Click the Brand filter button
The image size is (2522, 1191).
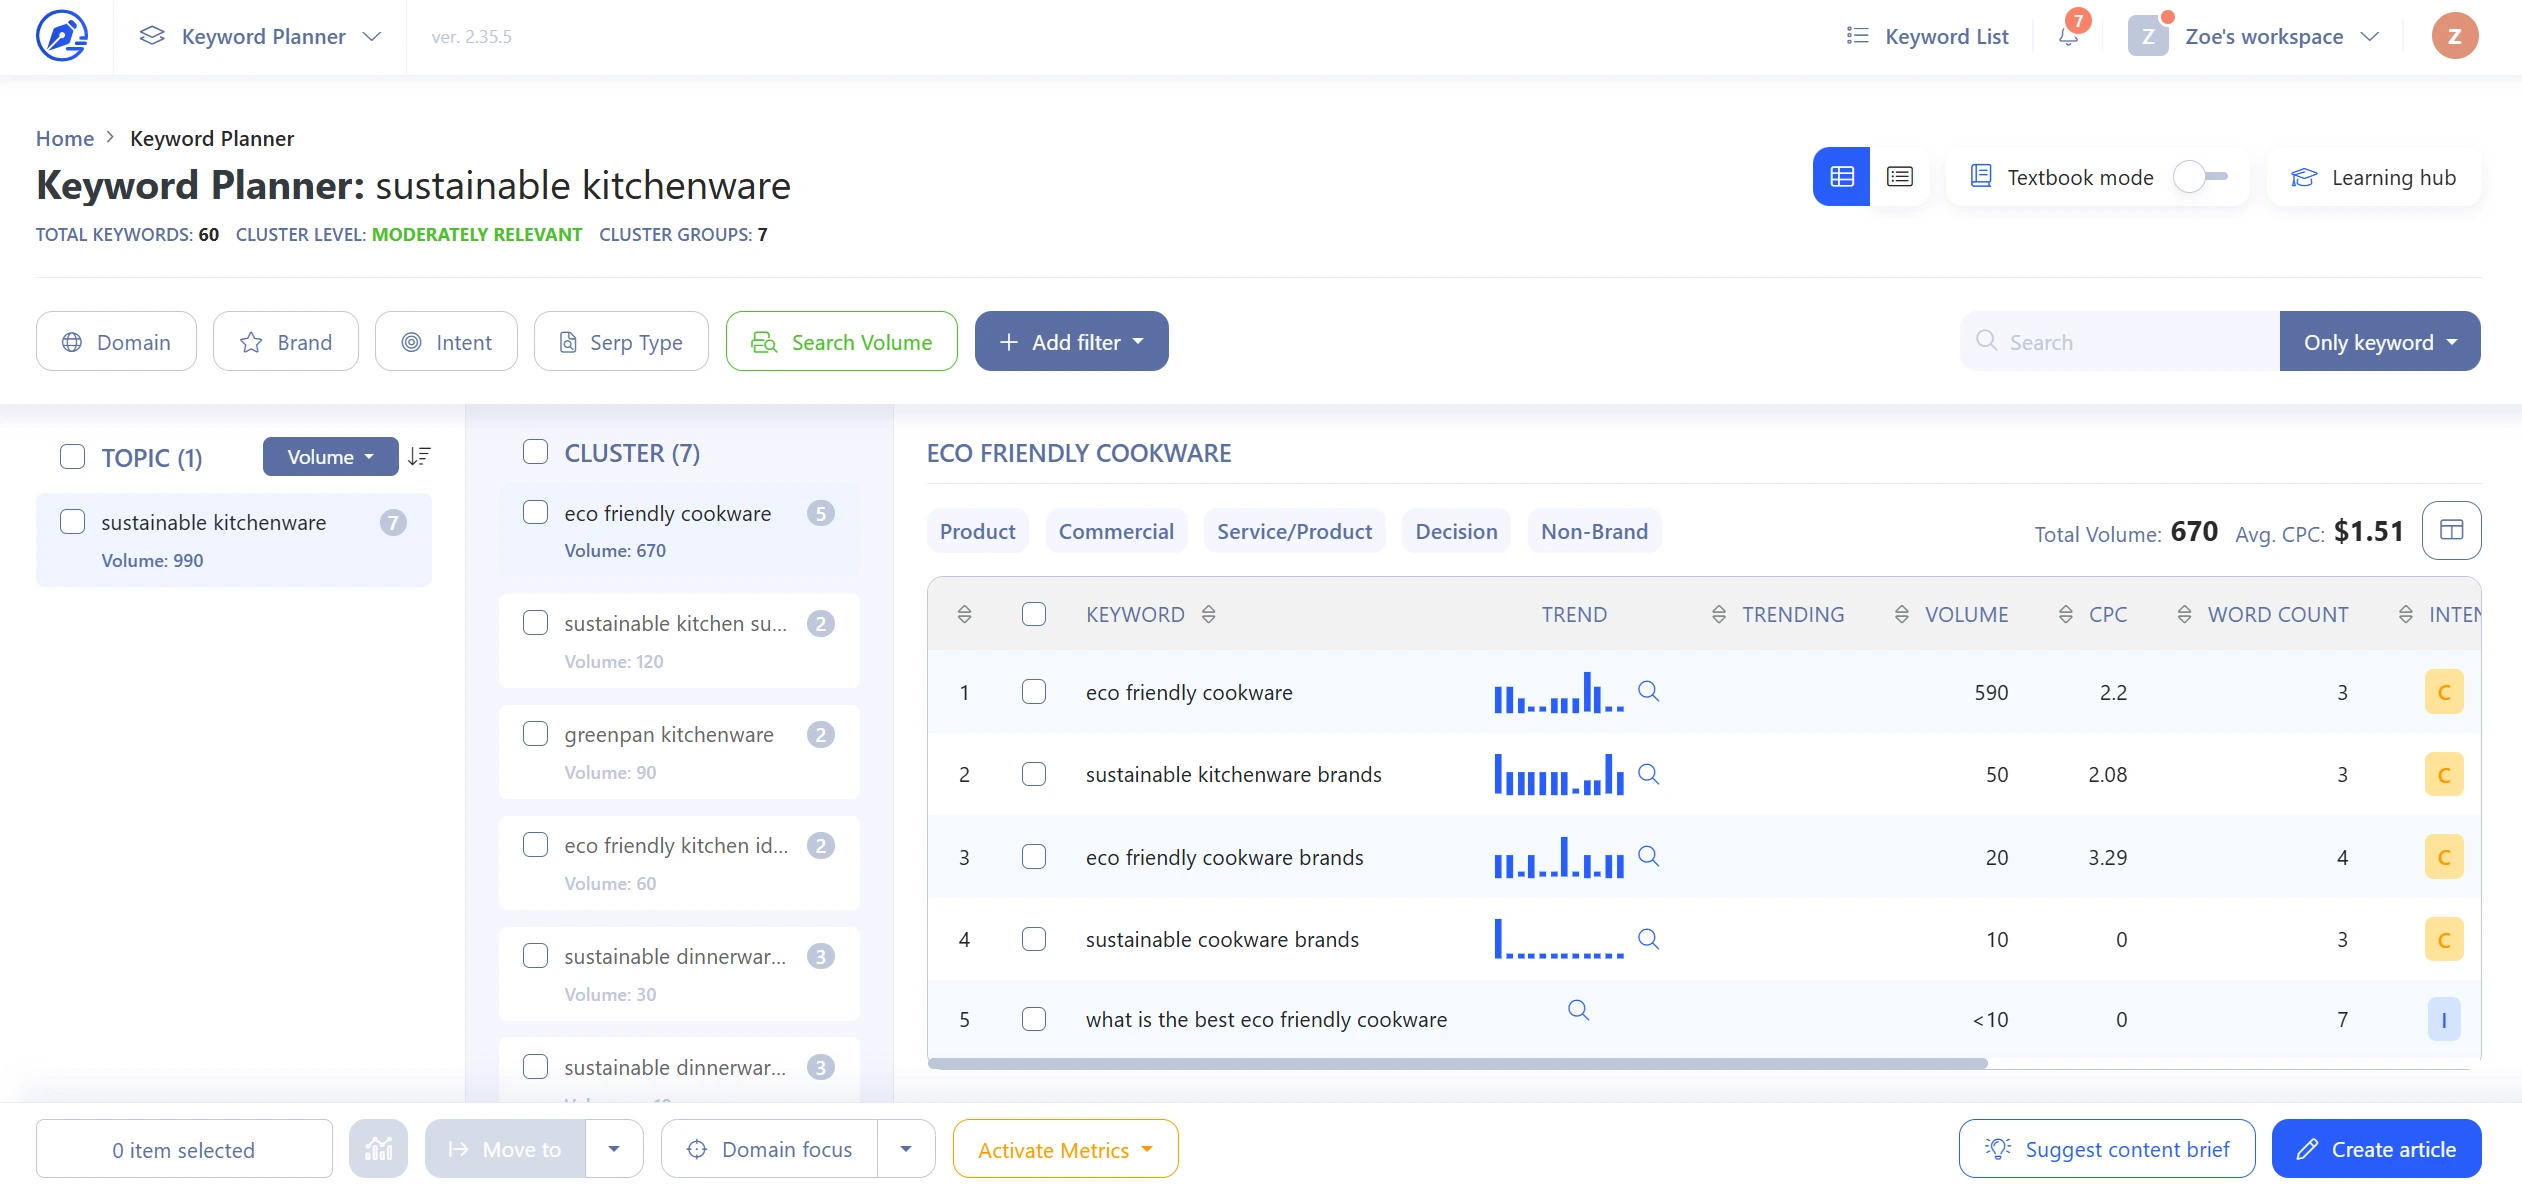286,341
